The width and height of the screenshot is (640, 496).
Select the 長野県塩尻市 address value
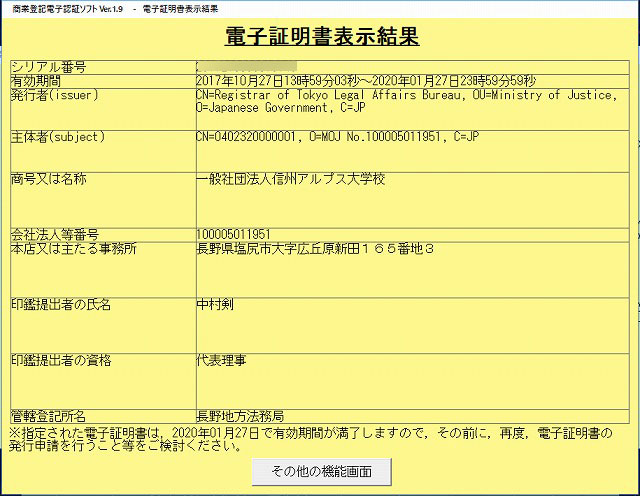(315, 247)
